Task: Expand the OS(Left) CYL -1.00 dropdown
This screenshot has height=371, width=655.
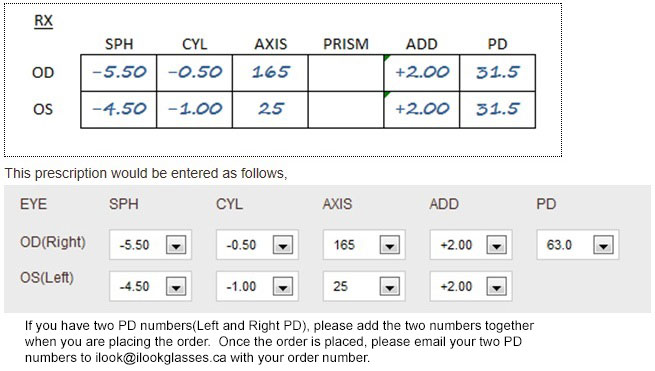Action: pos(283,287)
